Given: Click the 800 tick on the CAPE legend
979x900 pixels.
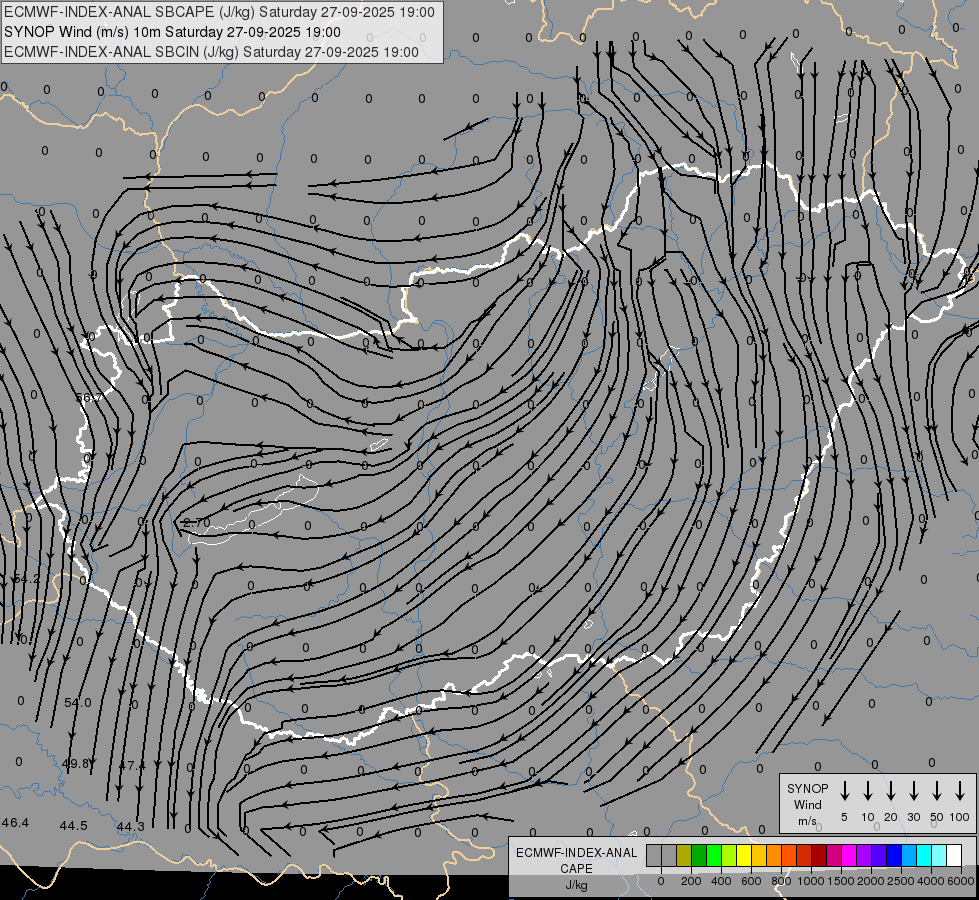Looking at the screenshot, I should (x=781, y=881).
